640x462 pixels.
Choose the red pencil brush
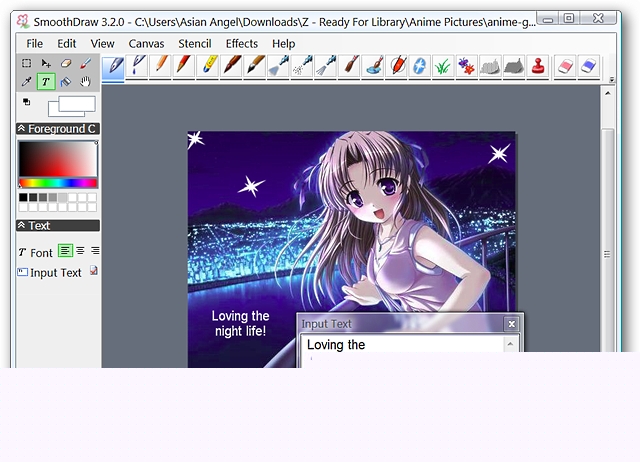[x=184, y=66]
